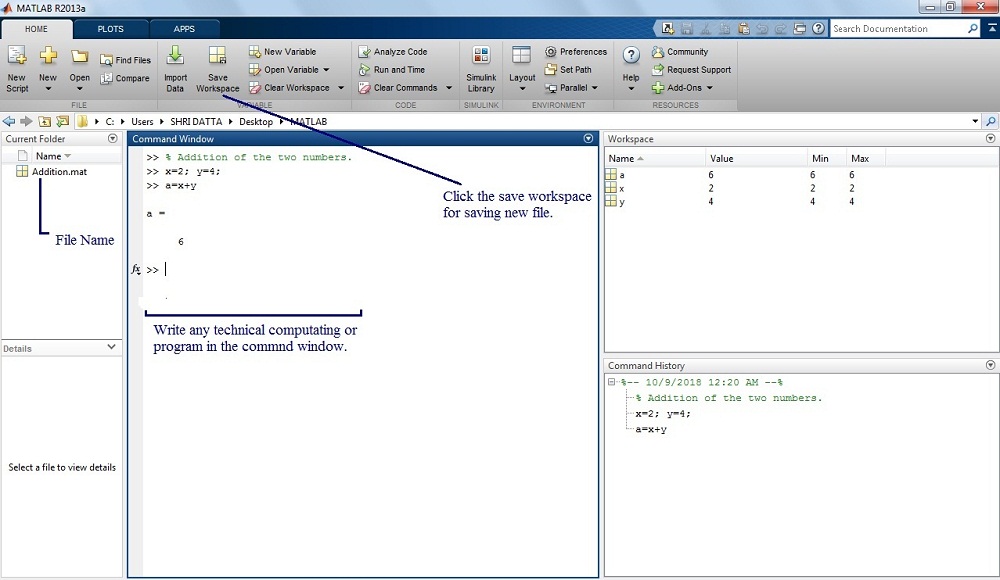The image size is (1000, 580).
Task: Click the Import Data icon
Action: (x=175, y=57)
